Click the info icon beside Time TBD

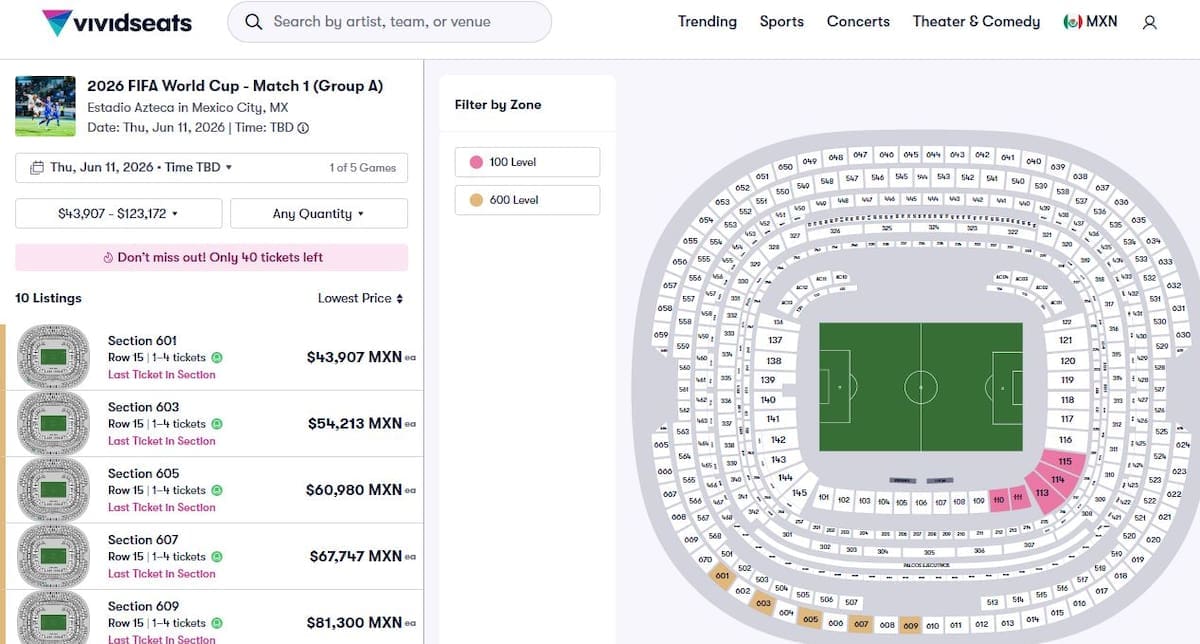tap(303, 128)
